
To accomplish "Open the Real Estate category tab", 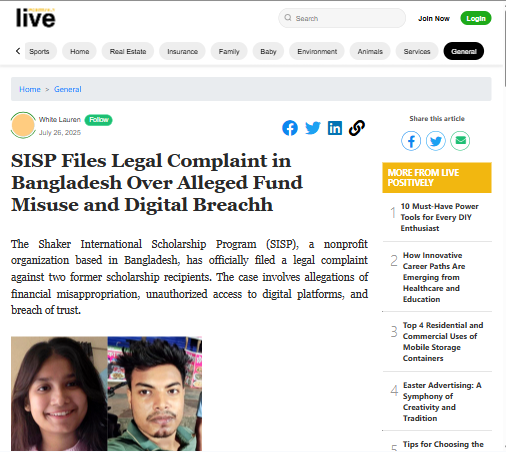I will [128, 51].
